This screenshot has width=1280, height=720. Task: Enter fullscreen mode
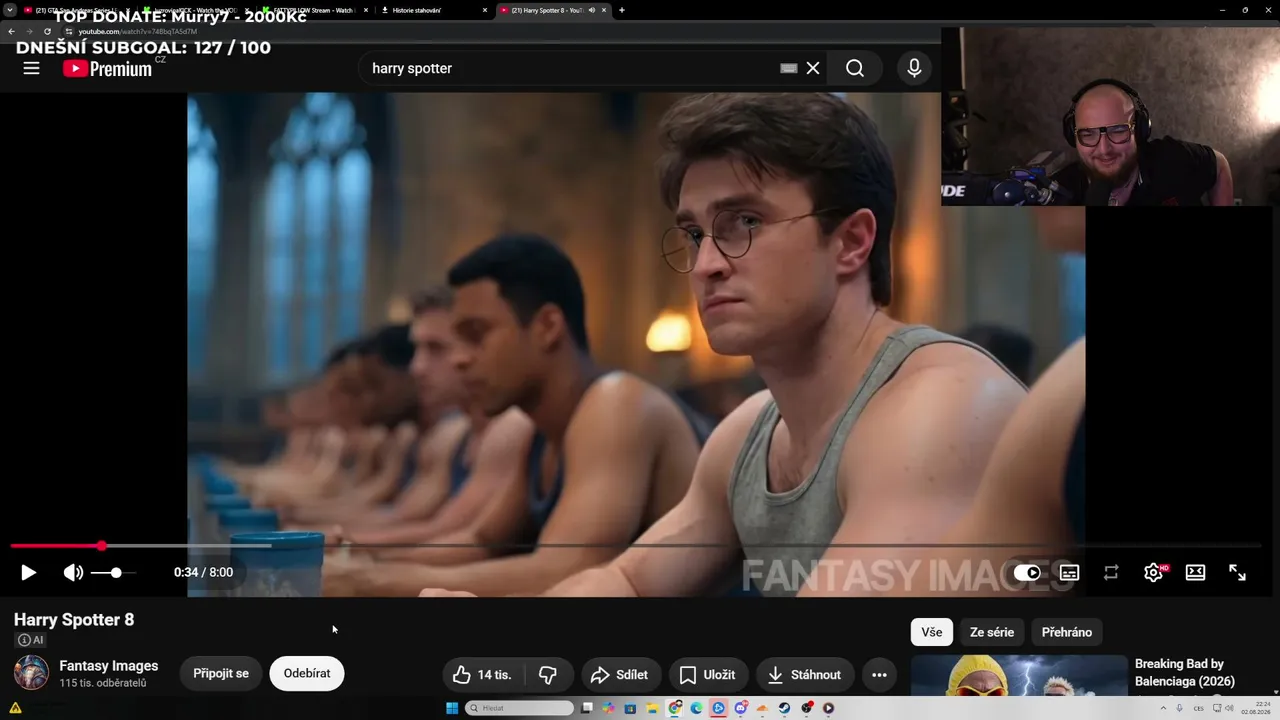pyautogui.click(x=1237, y=572)
